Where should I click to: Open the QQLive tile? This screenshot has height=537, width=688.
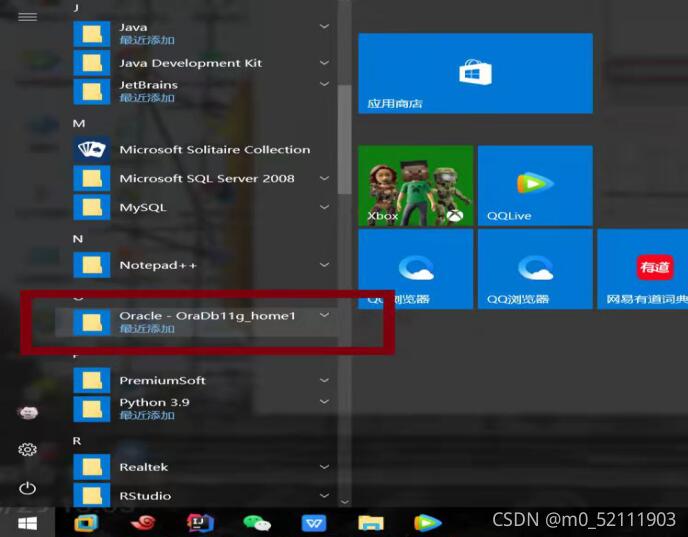(x=534, y=185)
